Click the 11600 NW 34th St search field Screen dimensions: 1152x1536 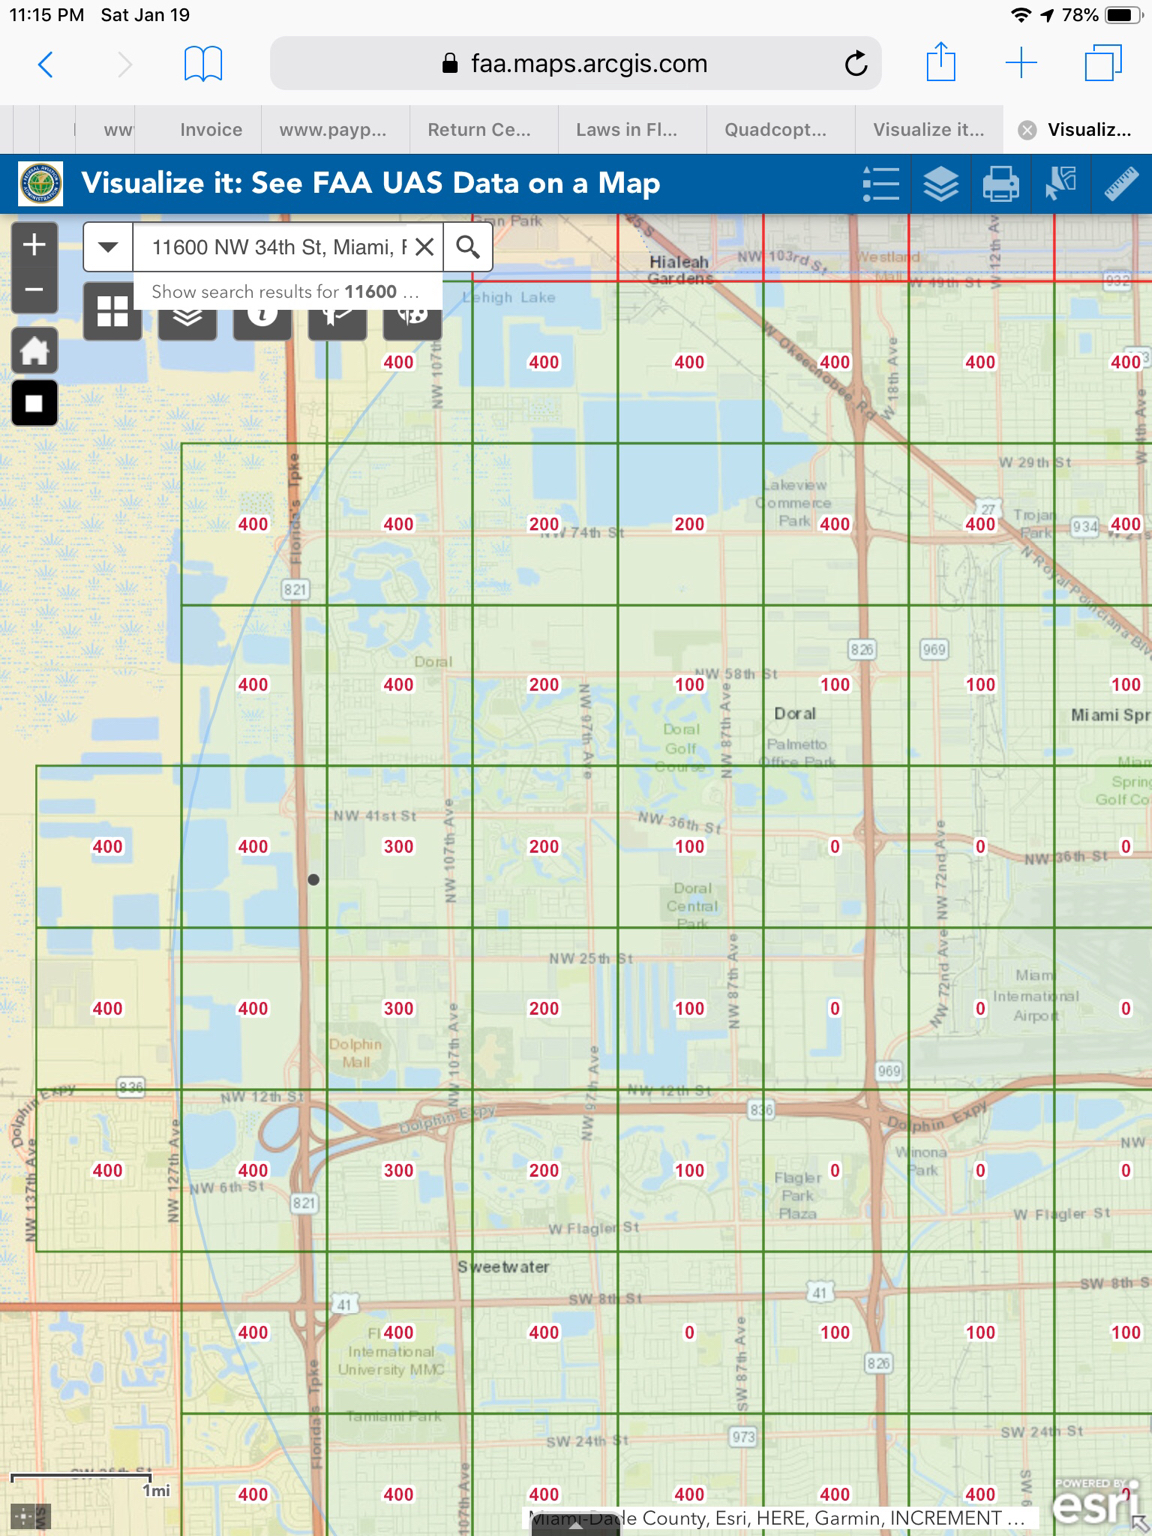click(279, 247)
